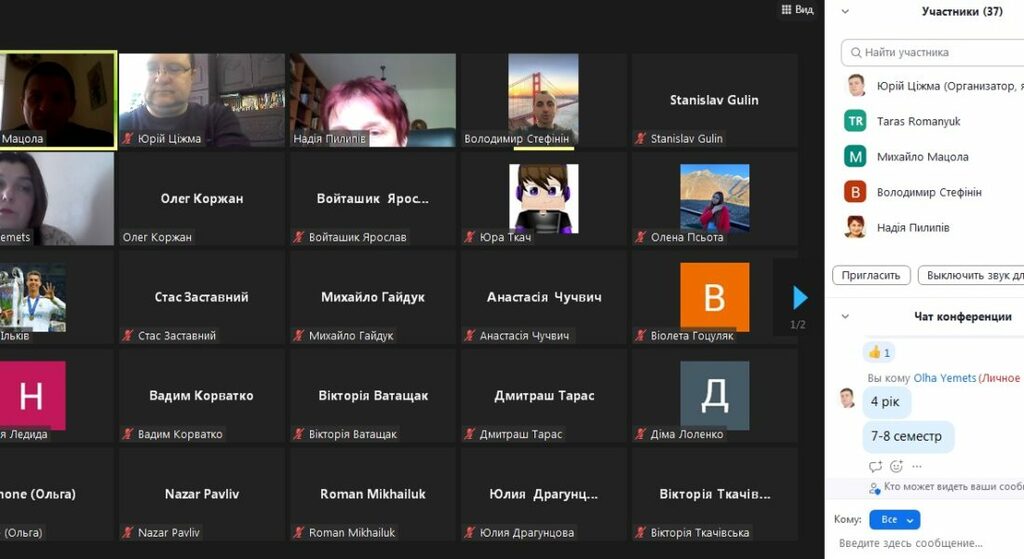
Task: Collapse the Чат конференции chat panel
Action: (x=845, y=316)
